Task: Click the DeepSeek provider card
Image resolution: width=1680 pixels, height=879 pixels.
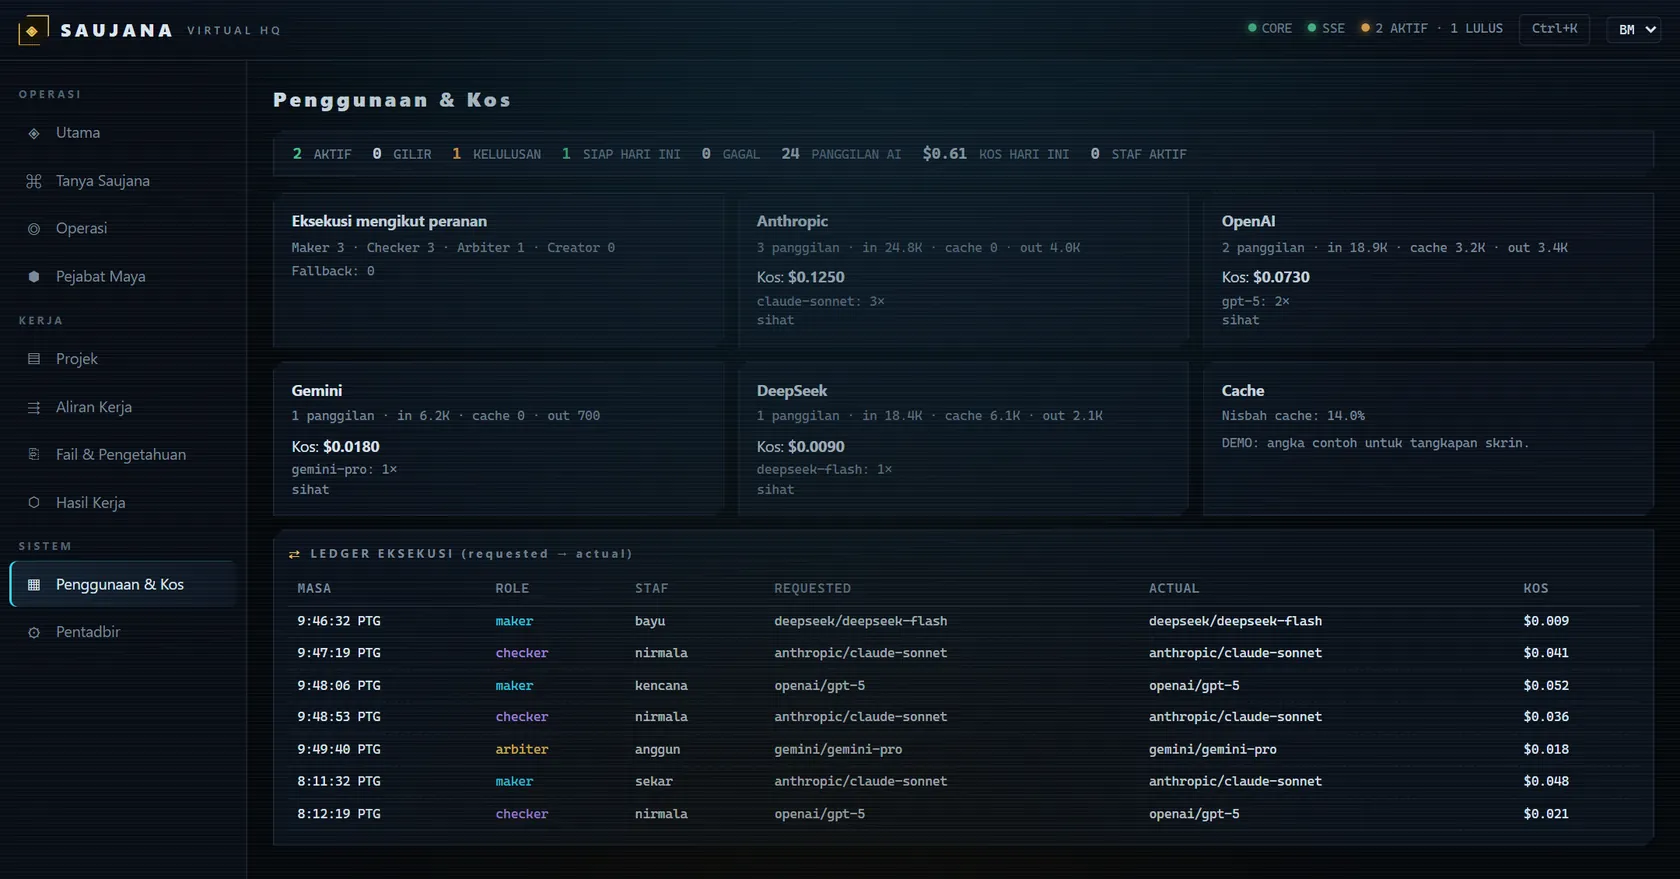Action: pyautogui.click(x=963, y=439)
